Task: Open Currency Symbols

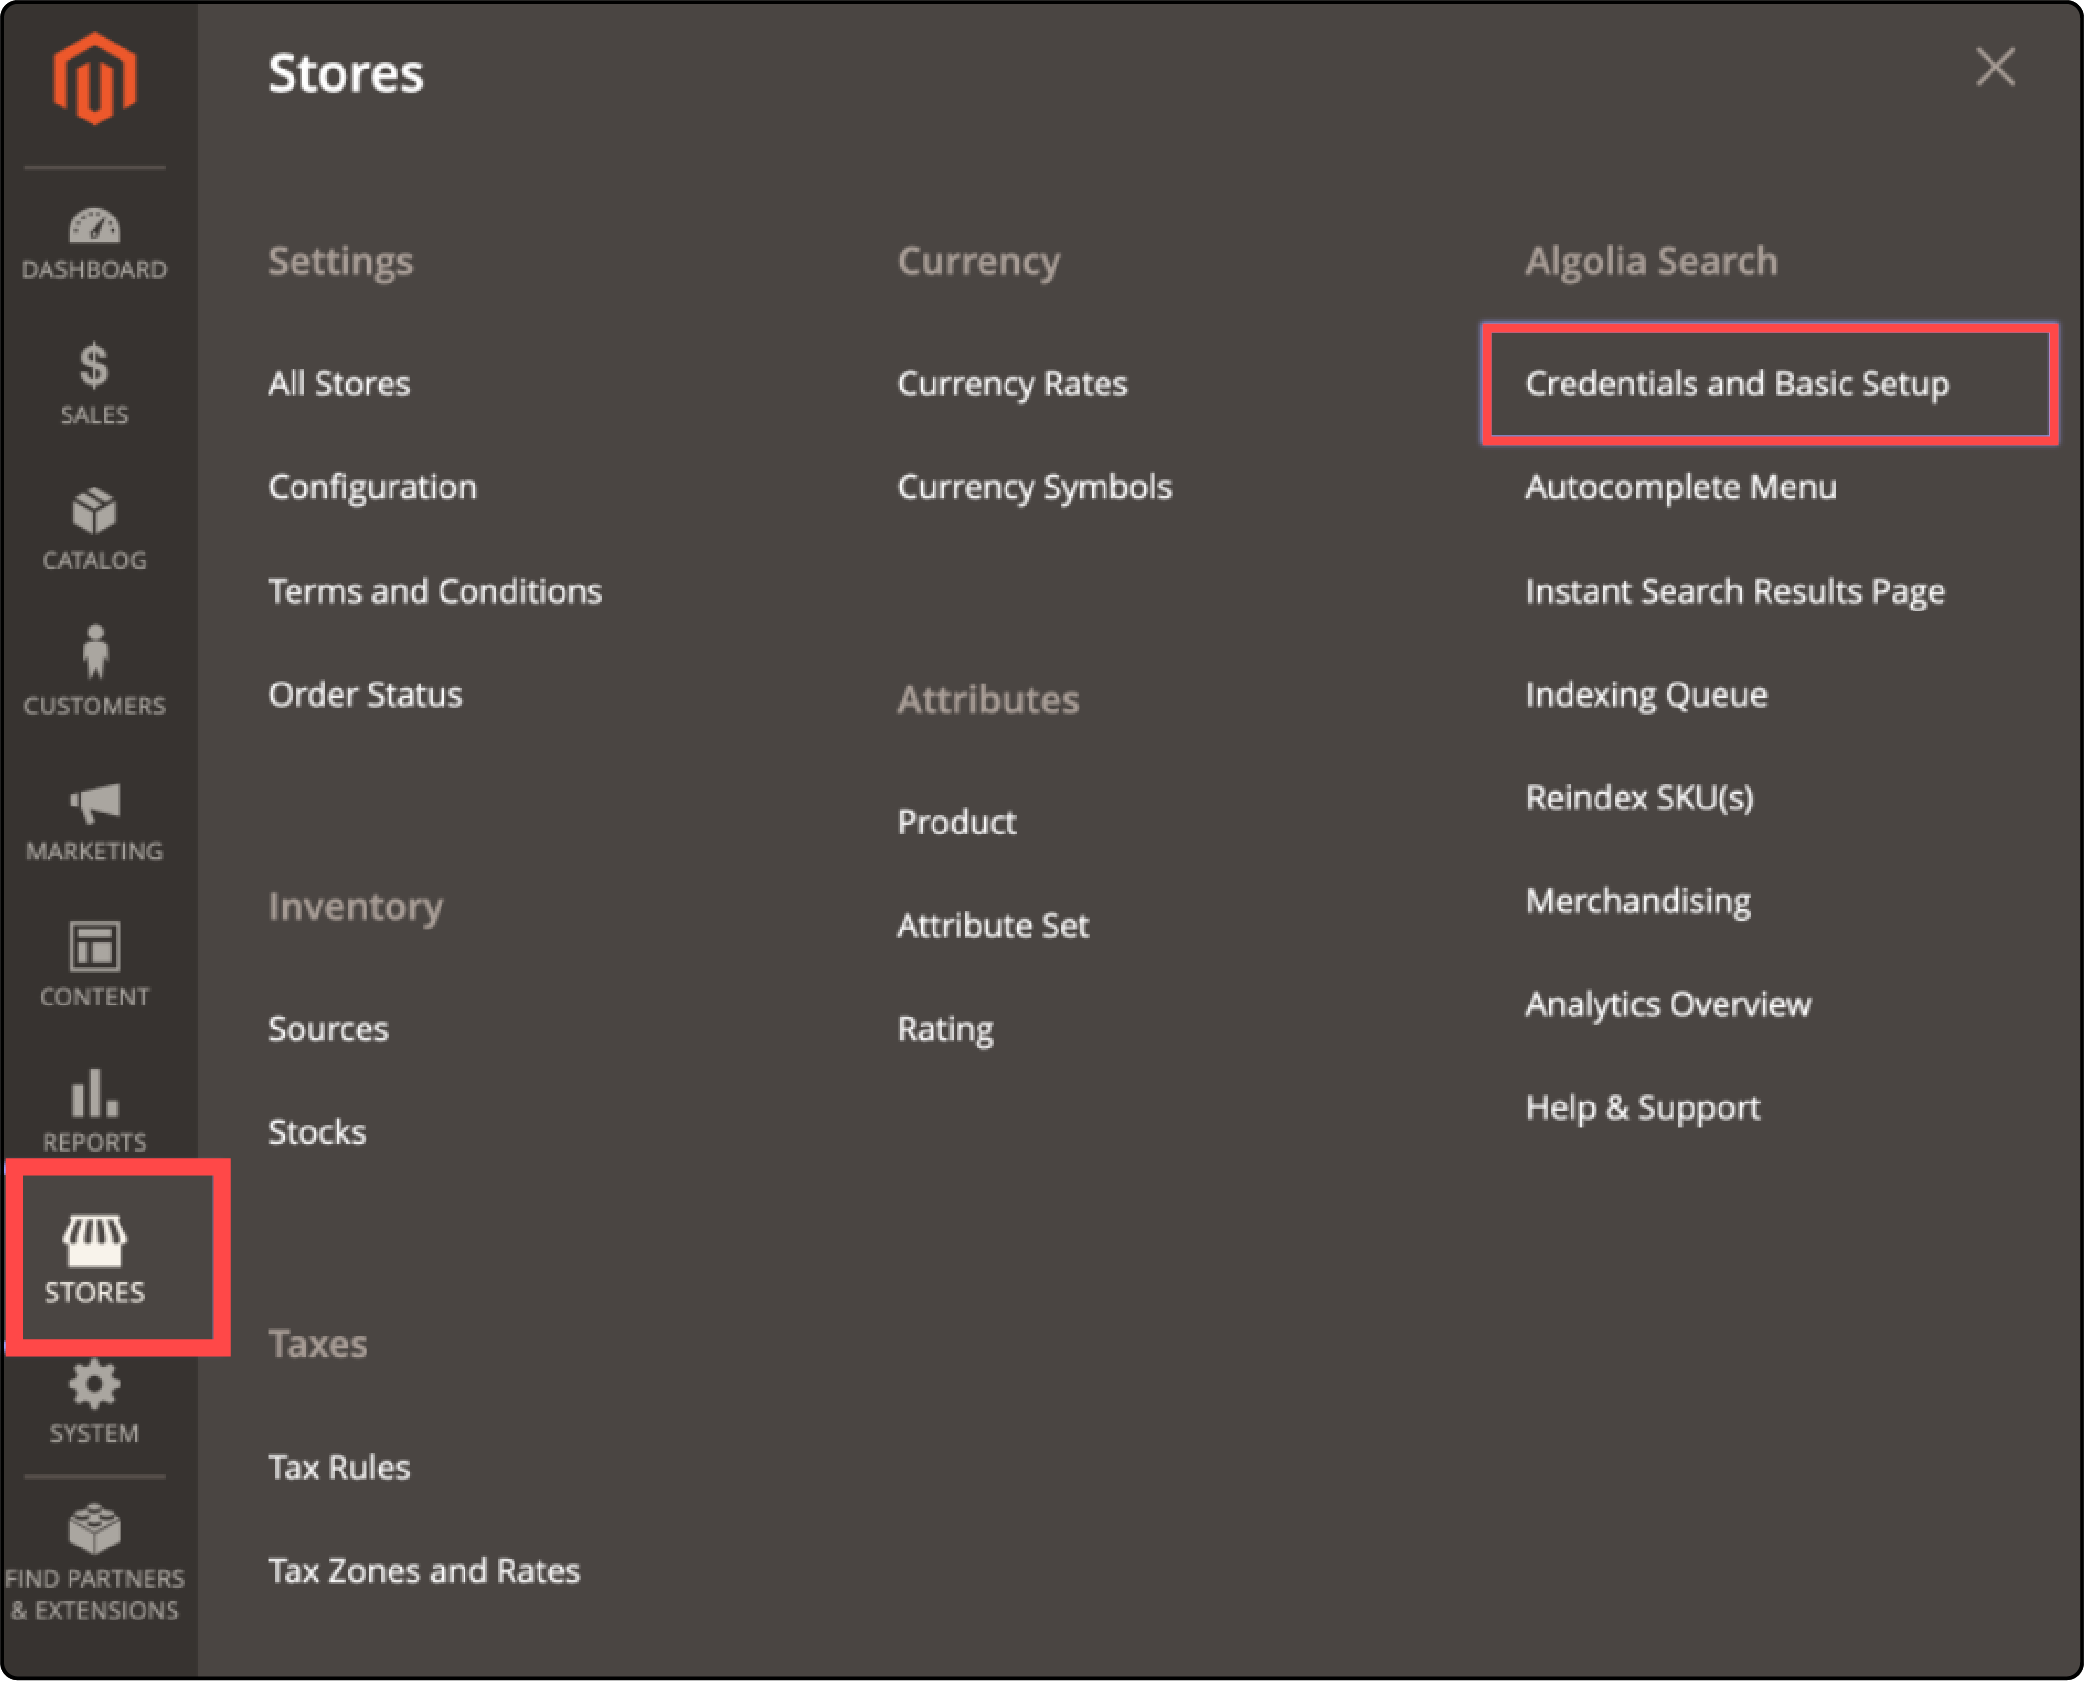Action: coord(1034,487)
